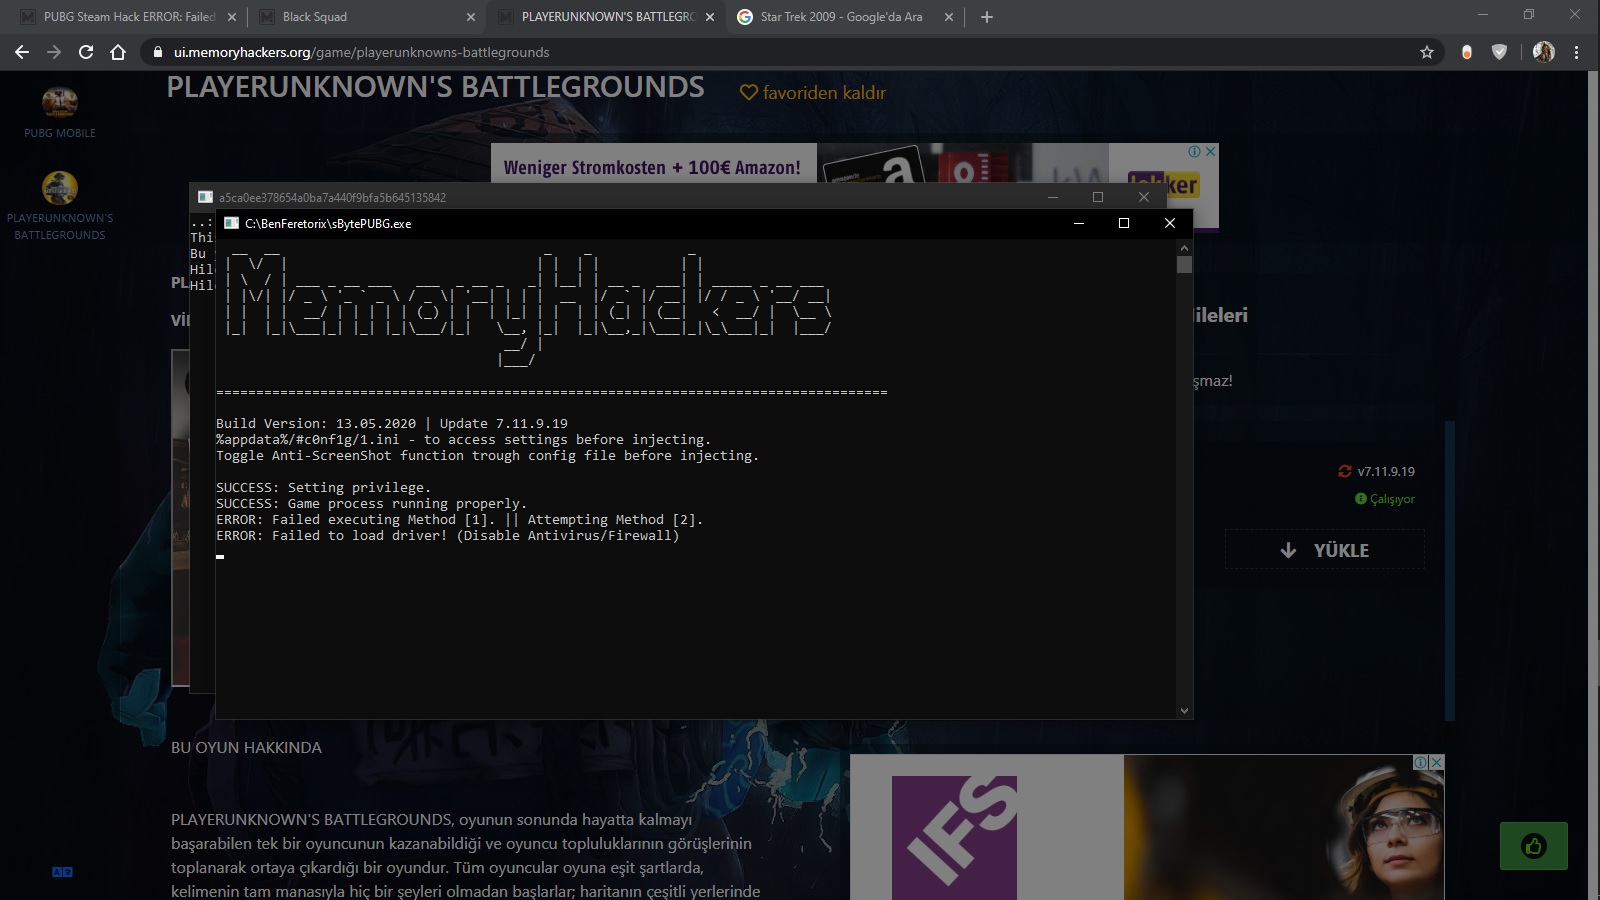Minimize the sBytePUBG.exe console window
1600x900 pixels.
tap(1079, 223)
